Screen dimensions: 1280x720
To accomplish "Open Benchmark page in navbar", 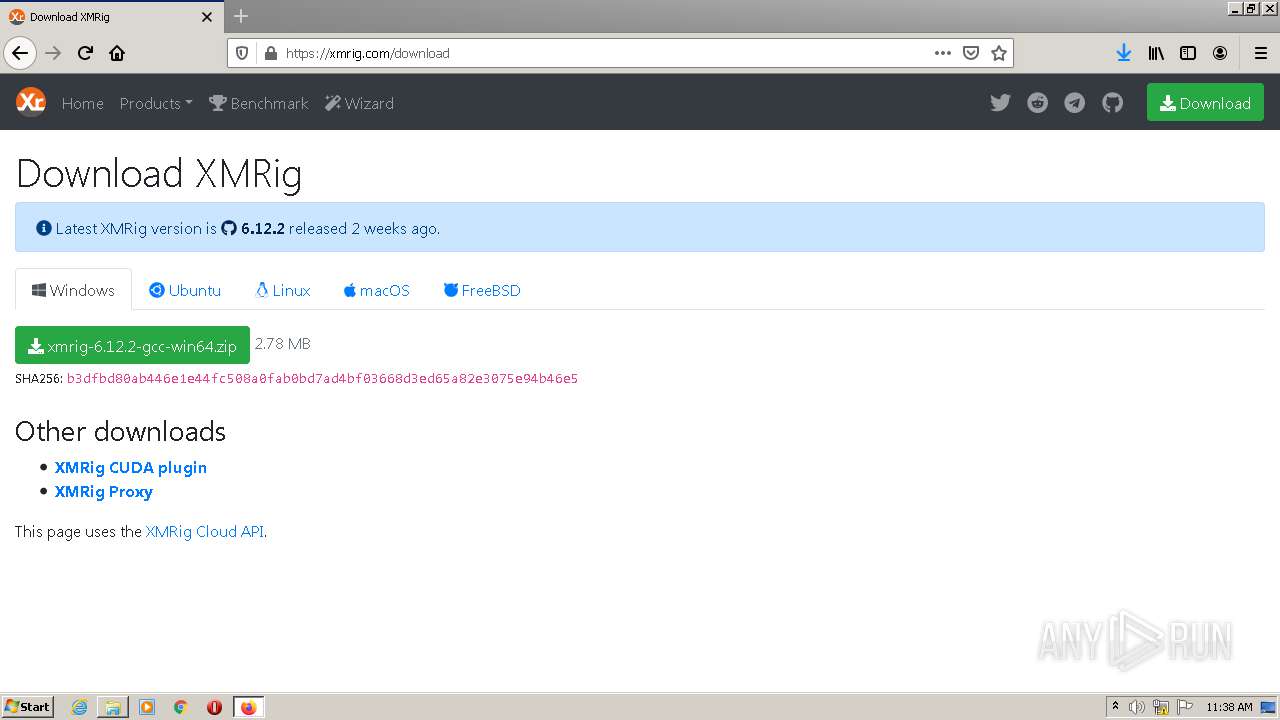I will pos(259,103).
